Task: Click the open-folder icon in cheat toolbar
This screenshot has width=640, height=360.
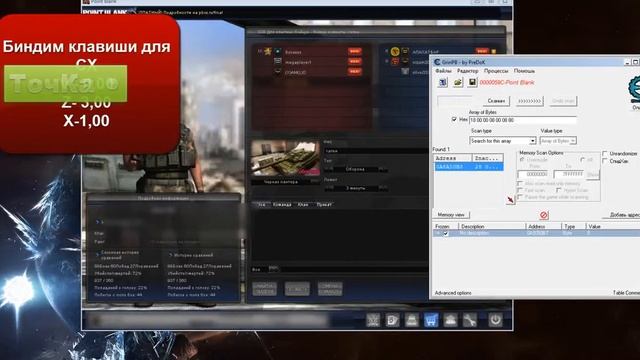Action: 458,82
